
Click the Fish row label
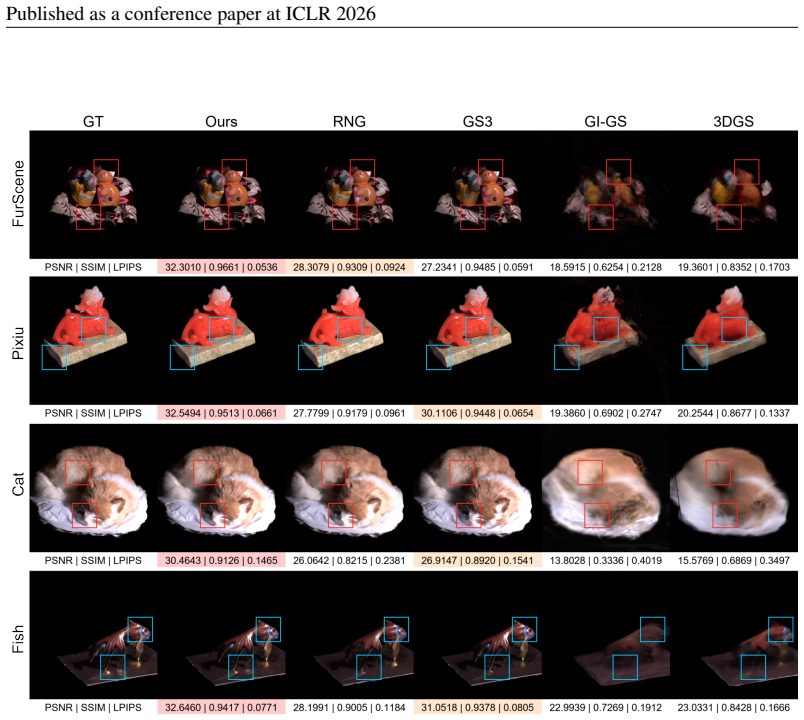pos(18,638)
